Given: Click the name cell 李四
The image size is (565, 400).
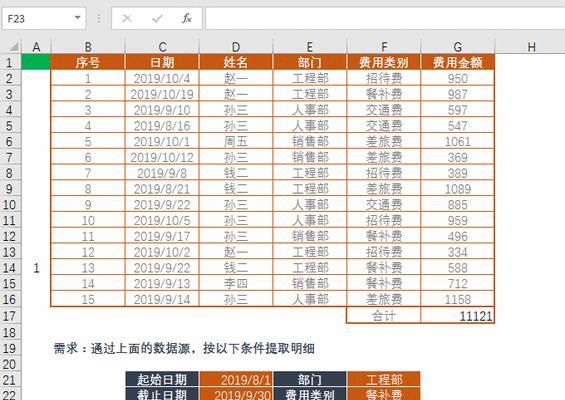Looking at the screenshot, I should point(236,284).
